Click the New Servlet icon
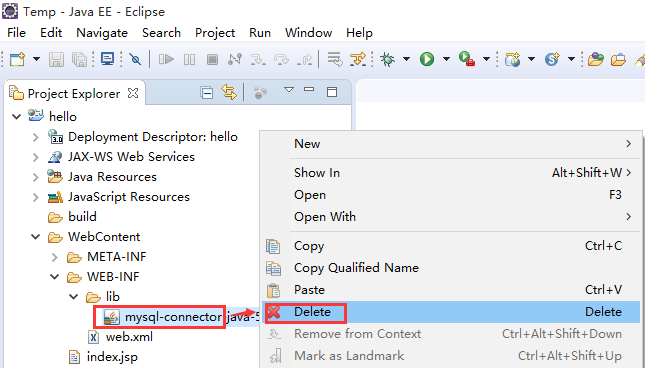The image size is (645, 368). point(552,60)
